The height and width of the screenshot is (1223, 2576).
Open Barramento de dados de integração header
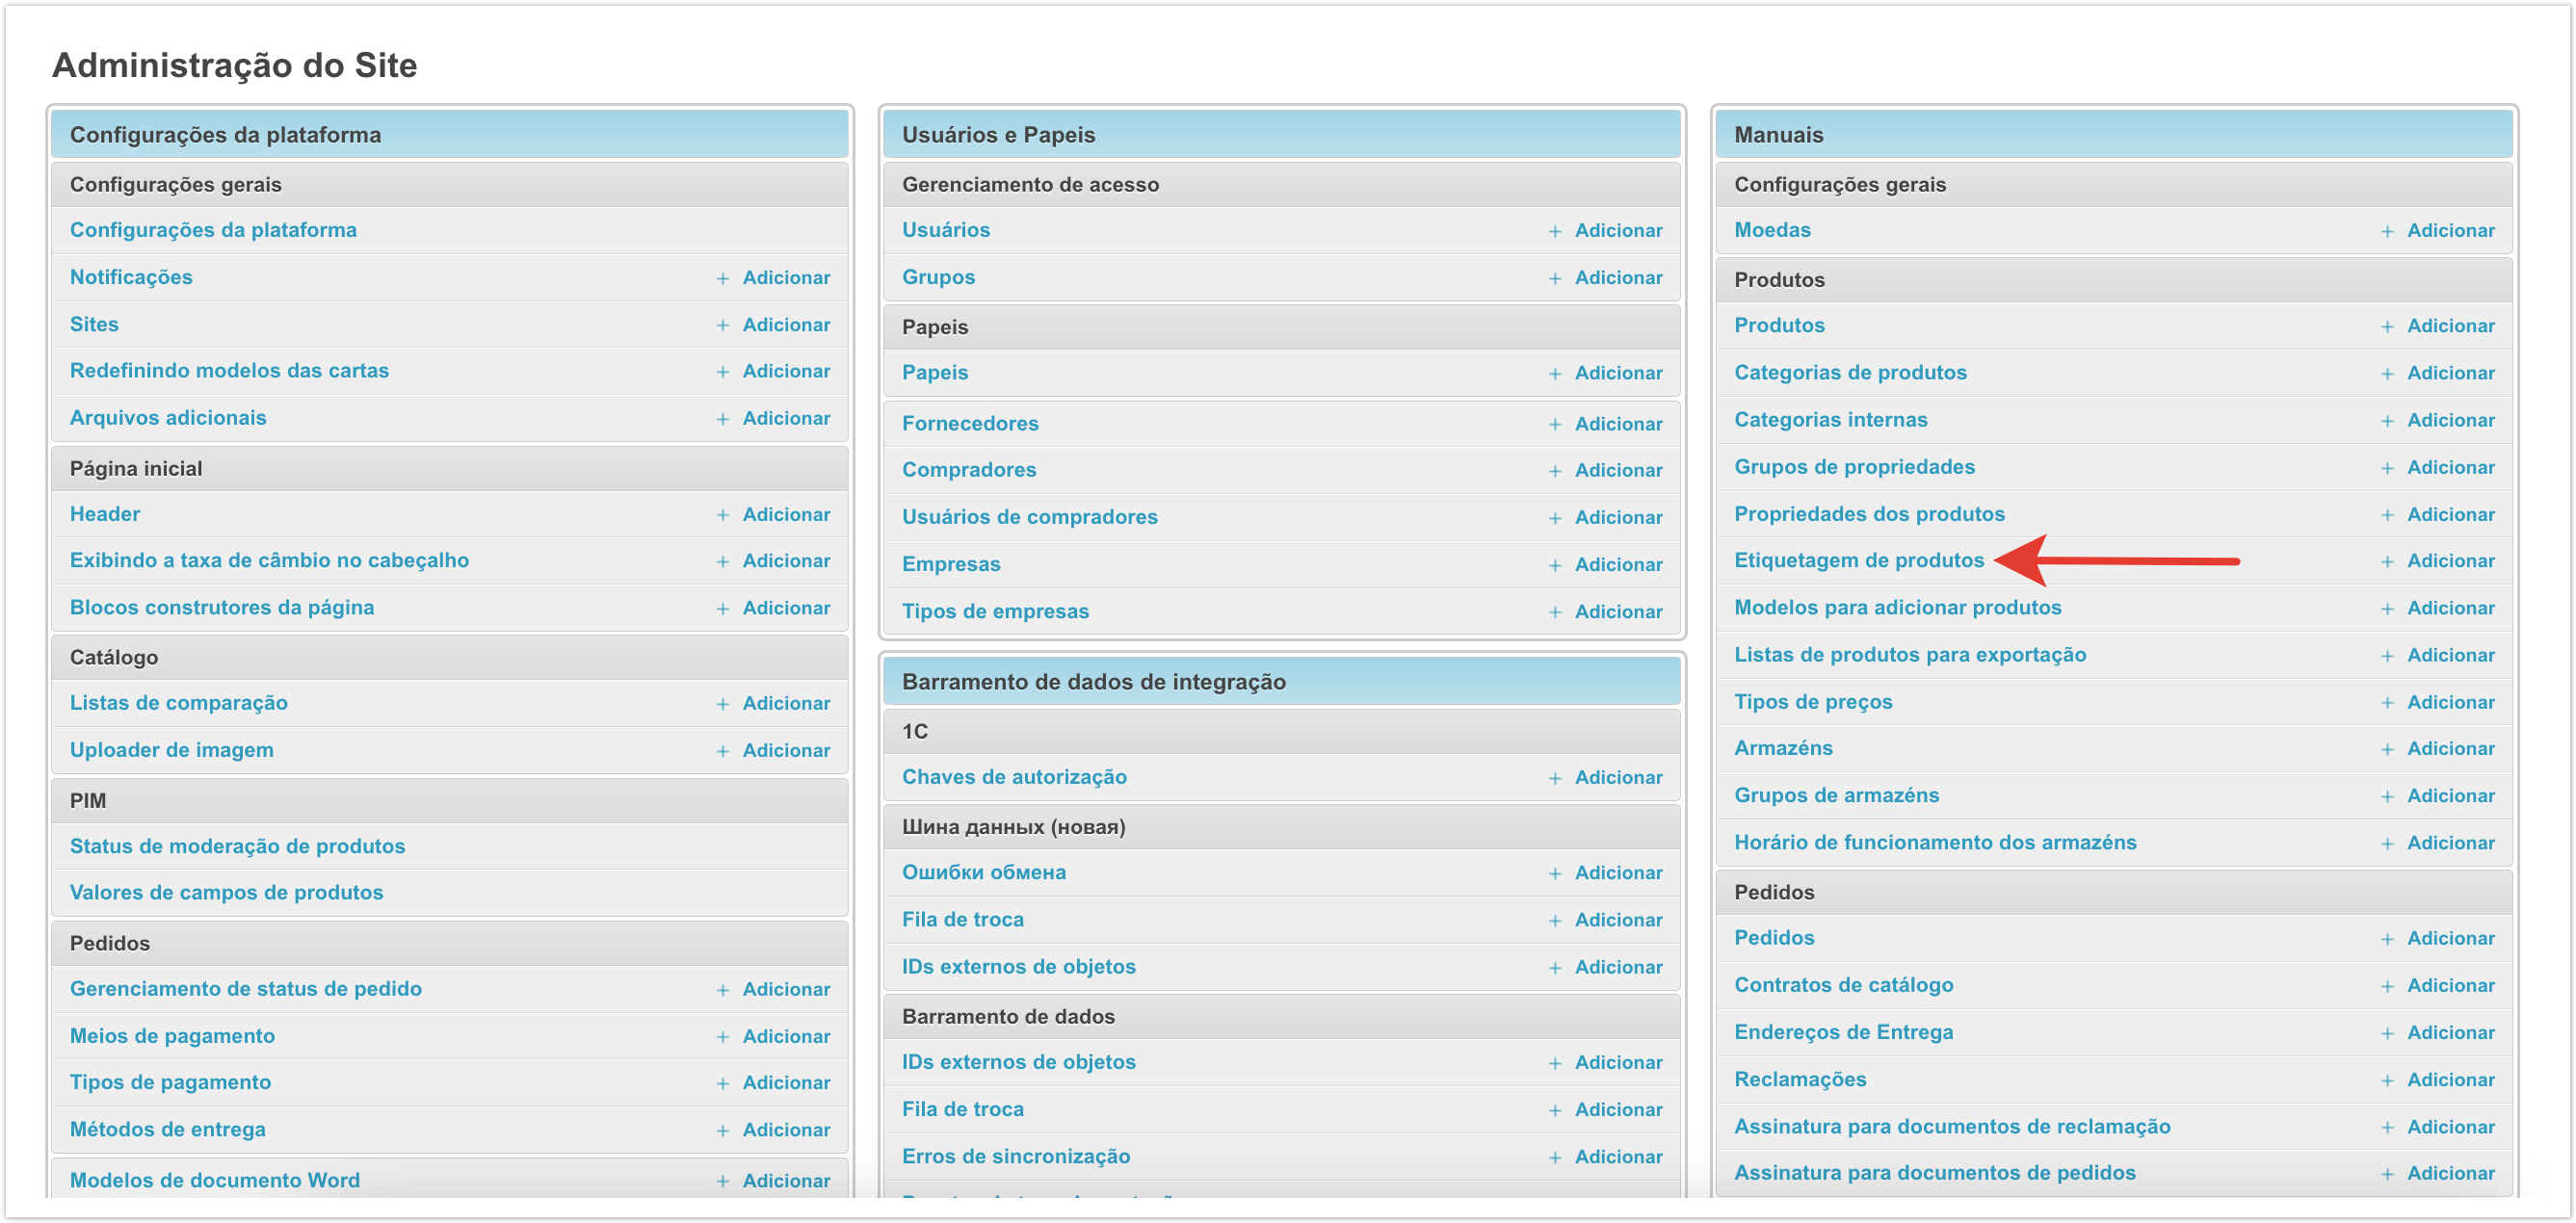tap(1093, 682)
